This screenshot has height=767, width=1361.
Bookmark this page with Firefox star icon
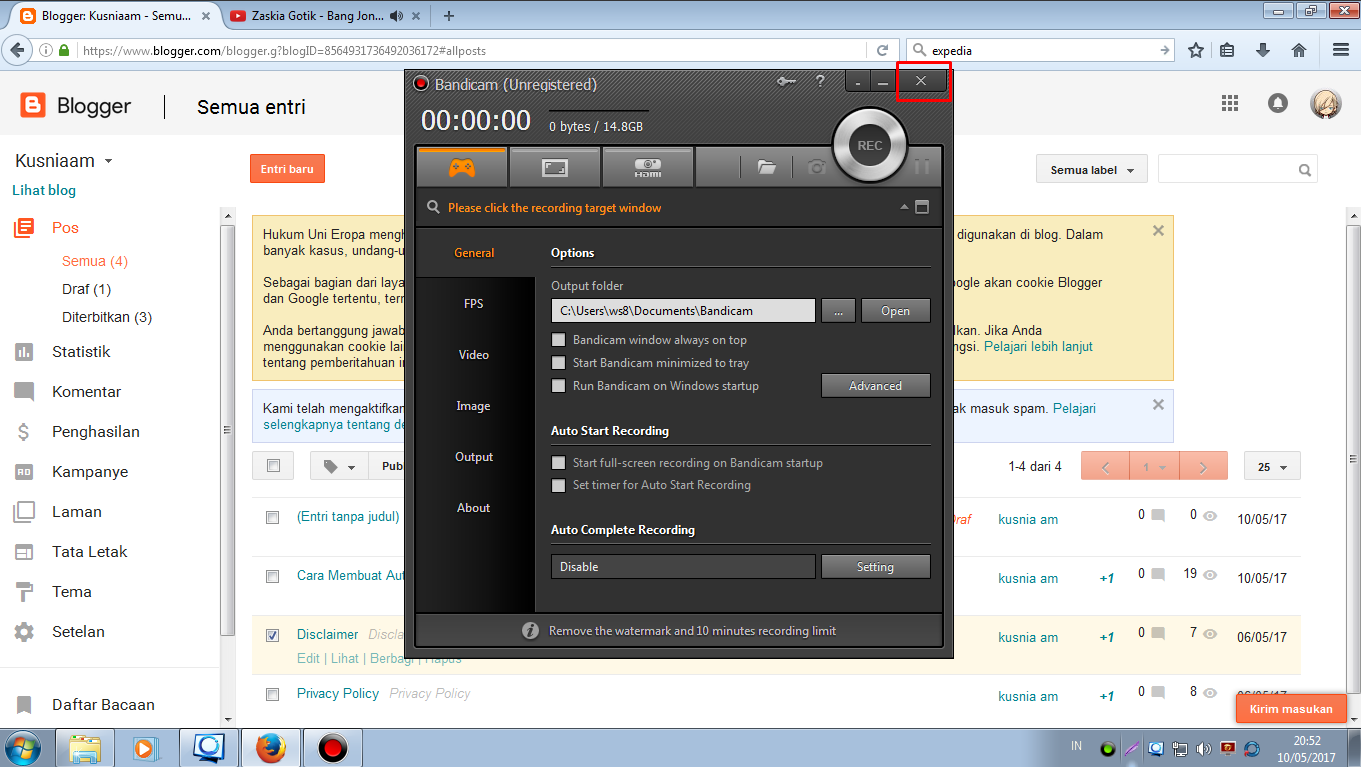1196,50
